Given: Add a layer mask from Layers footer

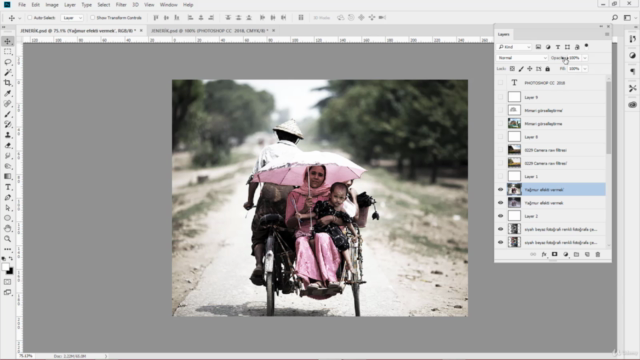Looking at the screenshot, I should (x=554, y=254).
